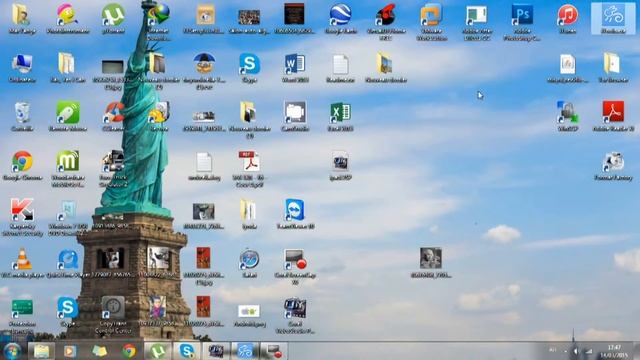Click the volume speaker icon in system tray
This screenshot has height=360, width=640.
[x=576, y=351]
